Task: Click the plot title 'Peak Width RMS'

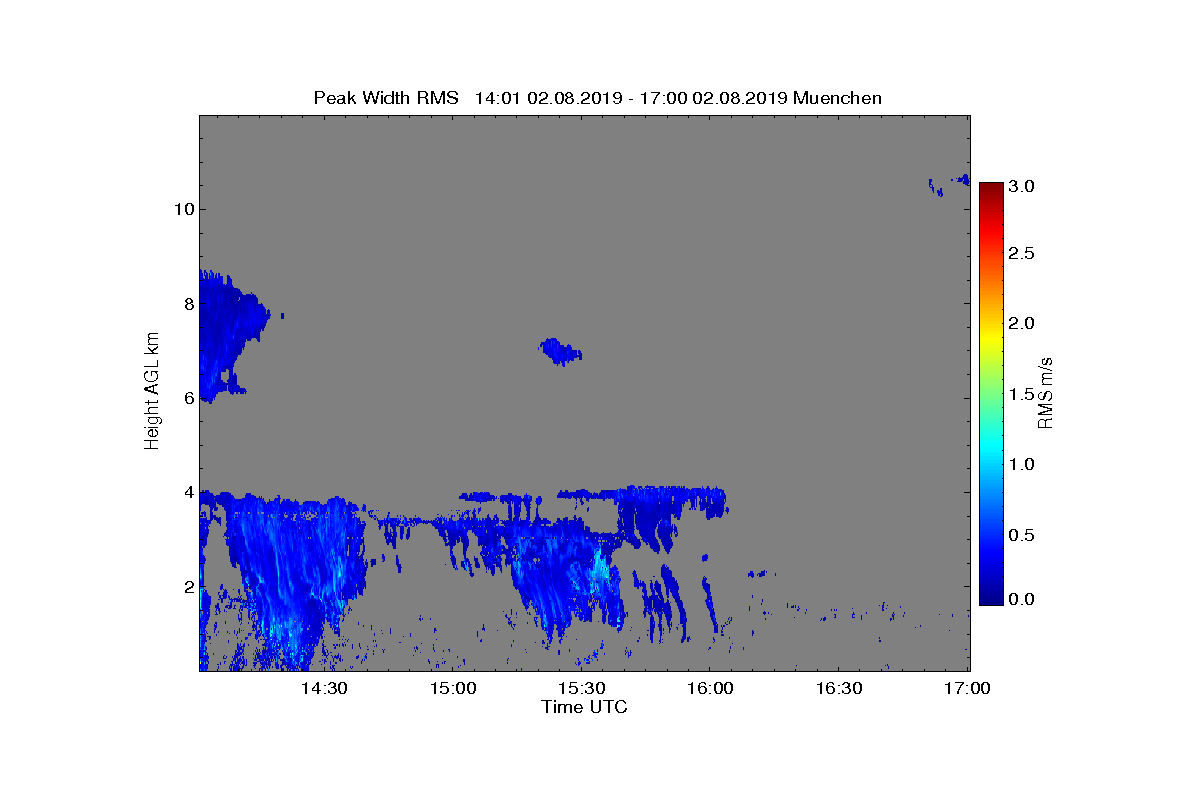Action: 386,98
